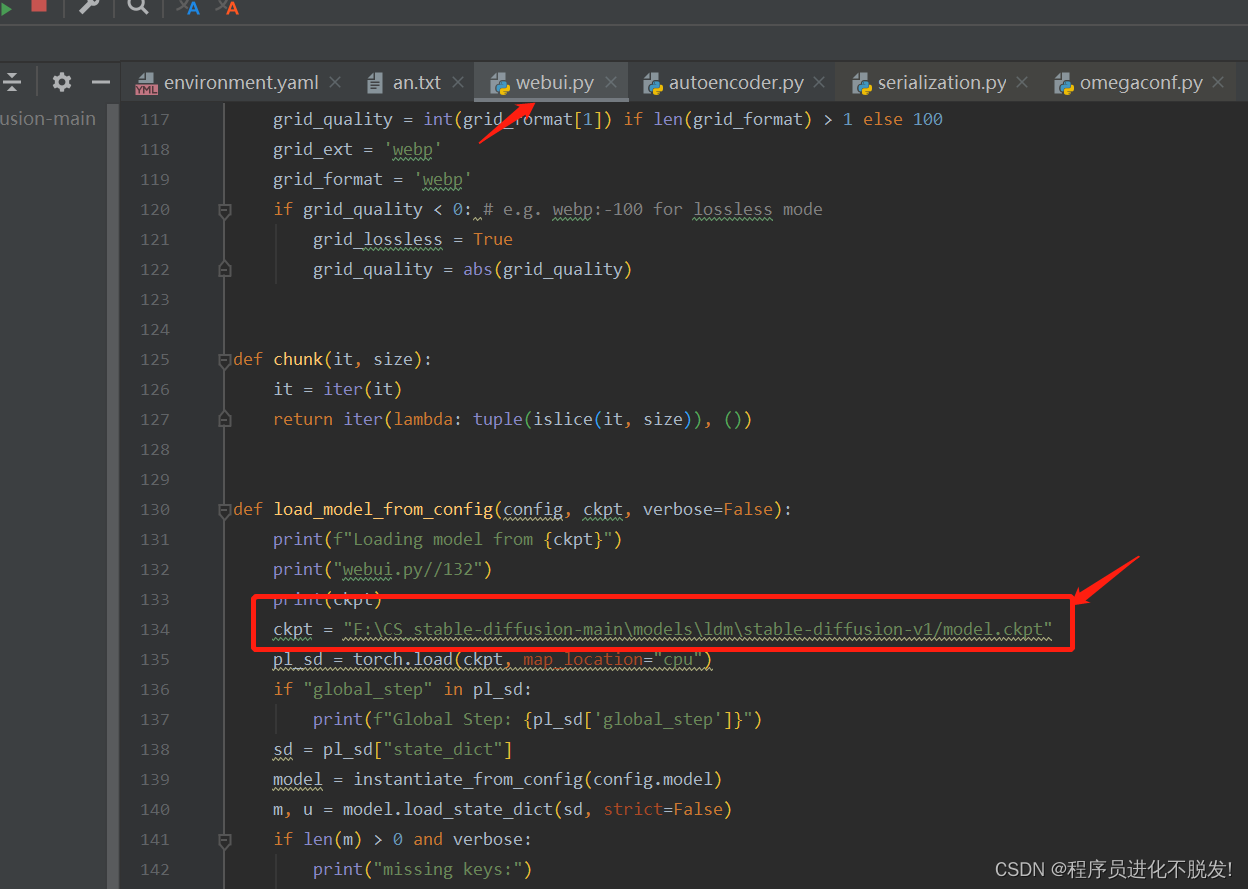
Task: Click 'load_model_from_config' function name
Action: [x=383, y=509]
